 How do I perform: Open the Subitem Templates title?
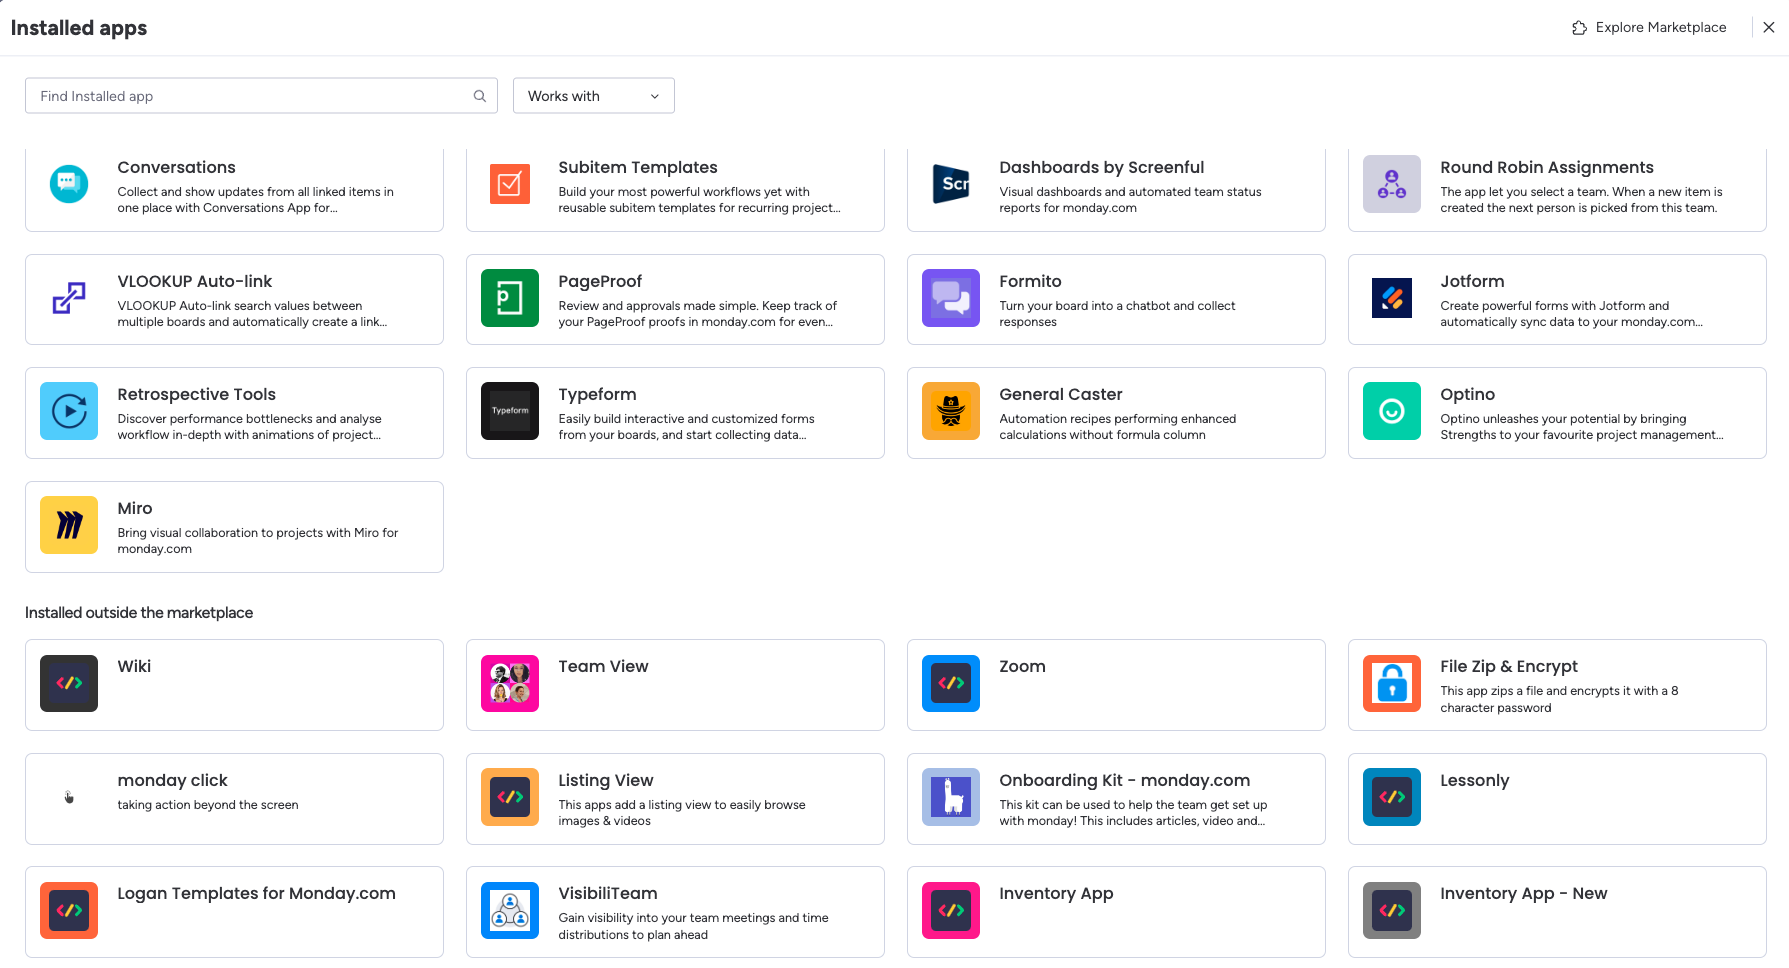pos(638,167)
